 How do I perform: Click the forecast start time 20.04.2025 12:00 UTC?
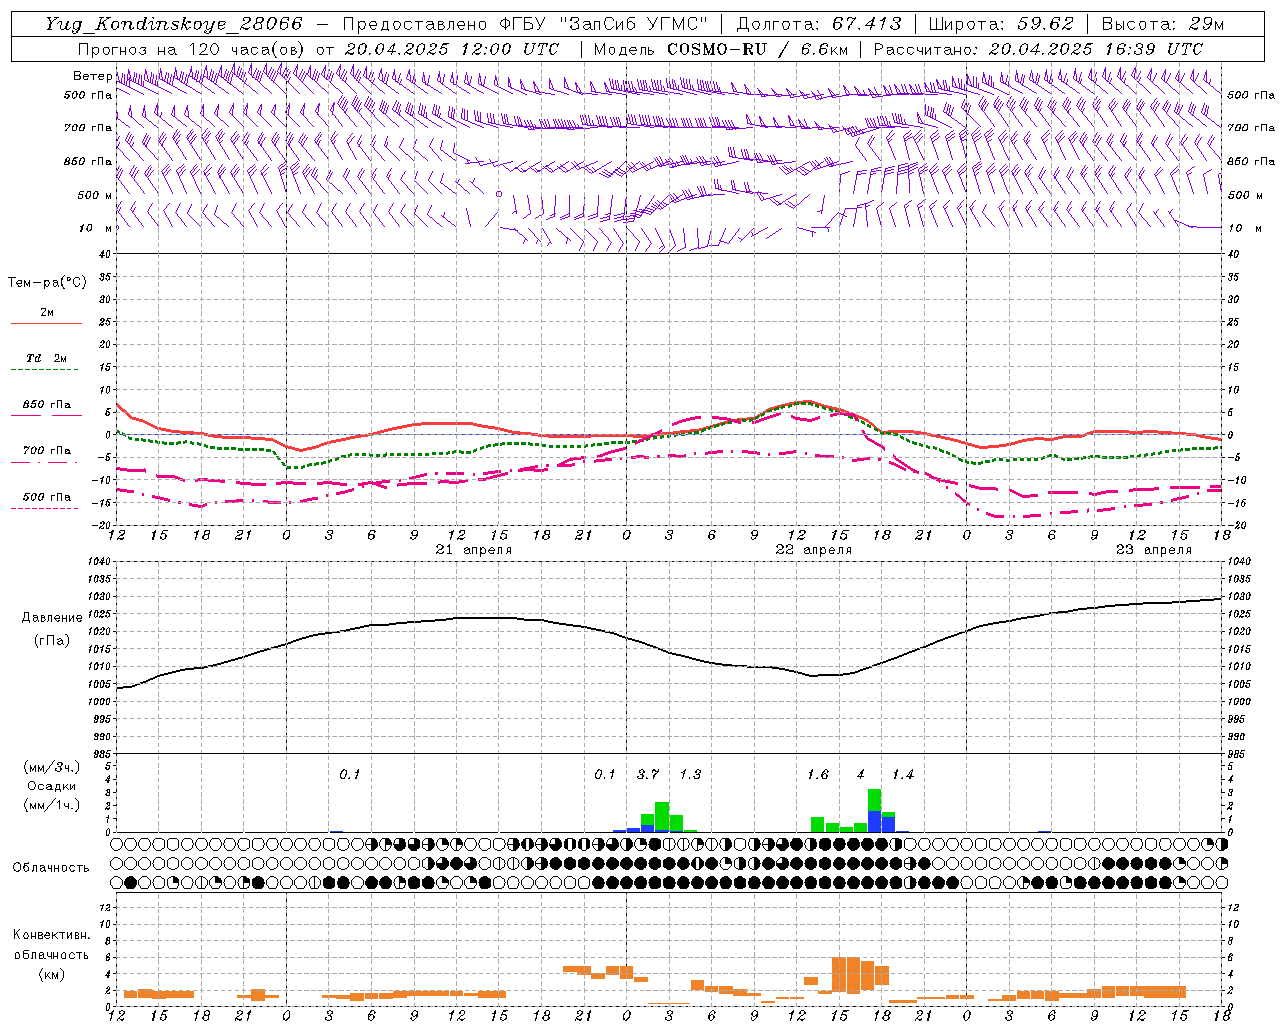pyautogui.click(x=452, y=49)
